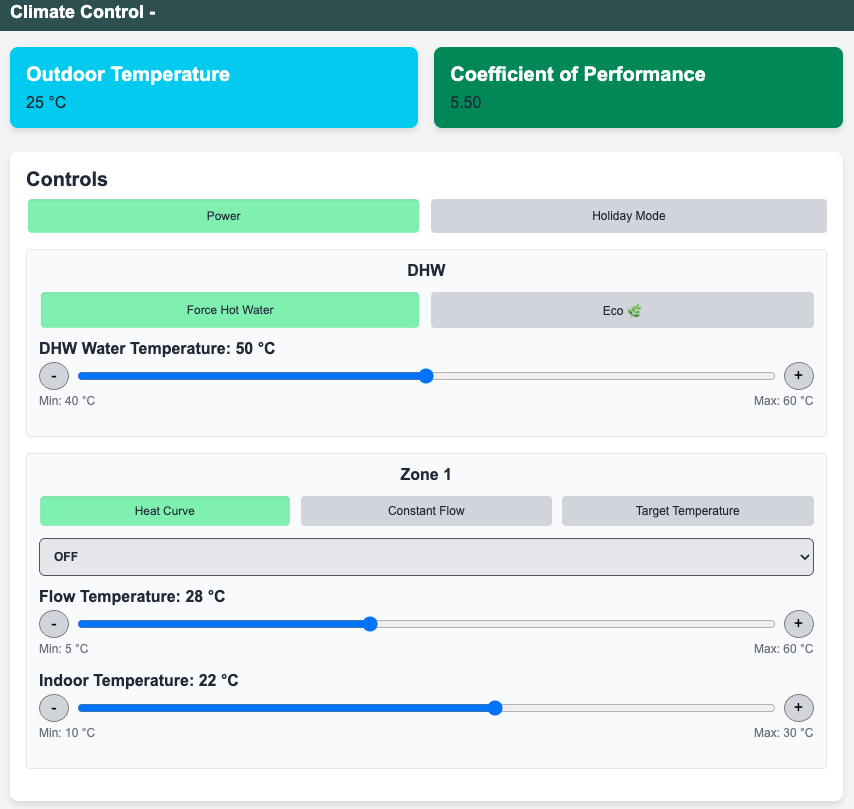Screen dimensions: 854x809
Task: Choose Target Temperature mode for Zone 1
Action: coord(687,511)
